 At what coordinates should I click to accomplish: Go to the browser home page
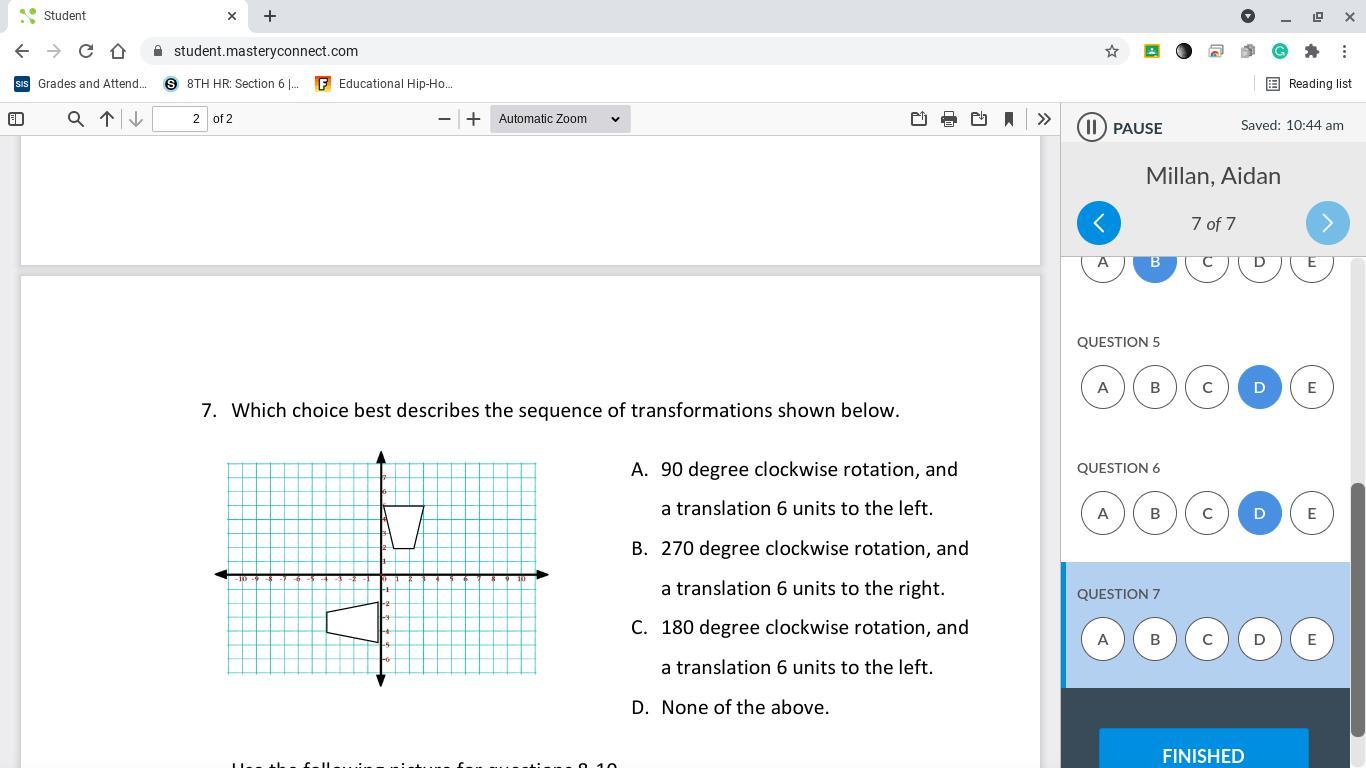point(118,51)
